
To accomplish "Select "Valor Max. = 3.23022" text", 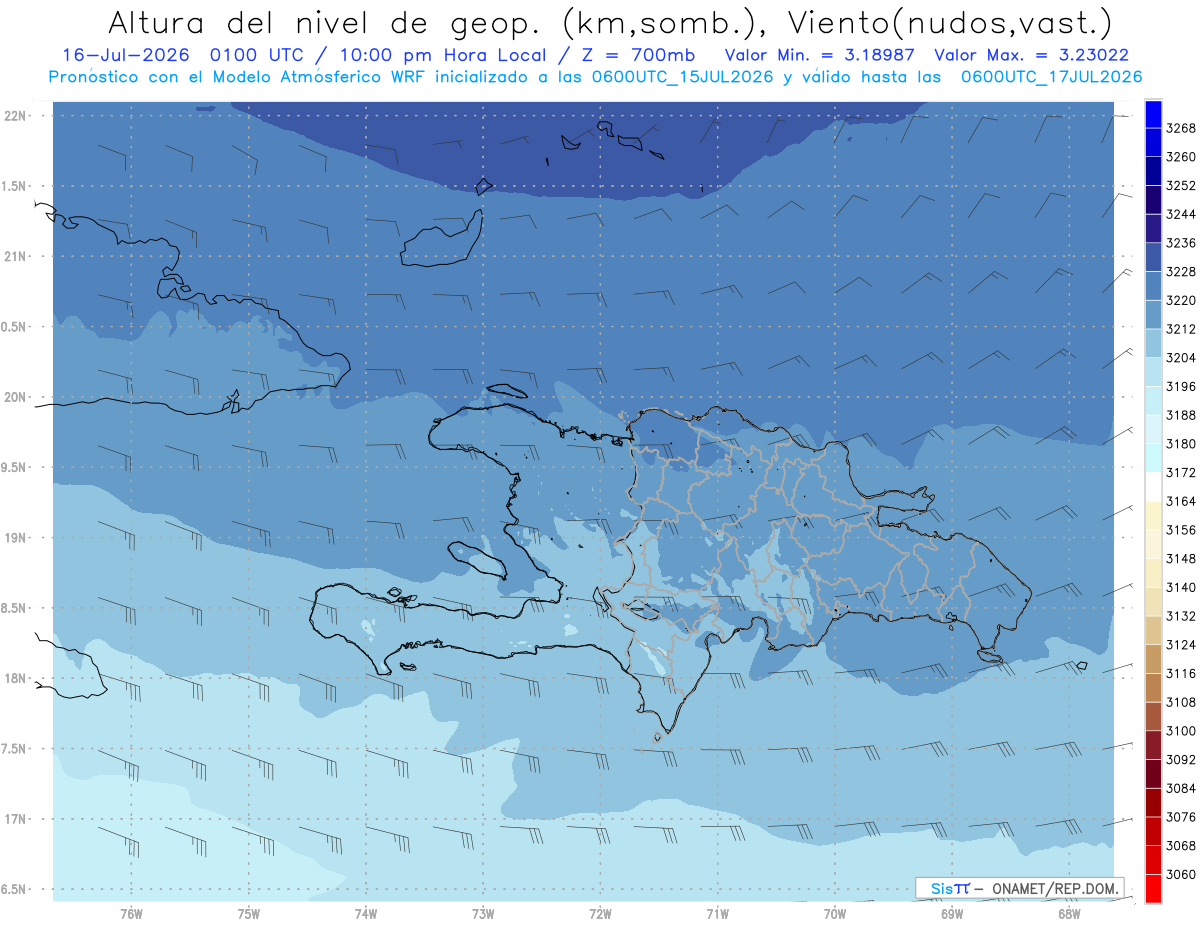I will tap(1031, 55).
